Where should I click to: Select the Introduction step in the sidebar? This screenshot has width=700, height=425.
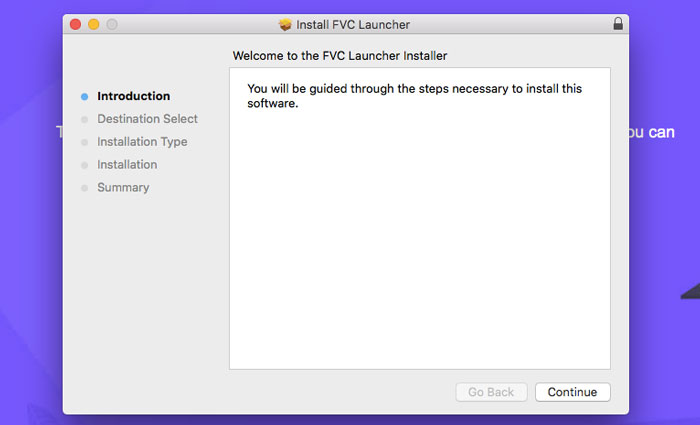pyautogui.click(x=133, y=96)
